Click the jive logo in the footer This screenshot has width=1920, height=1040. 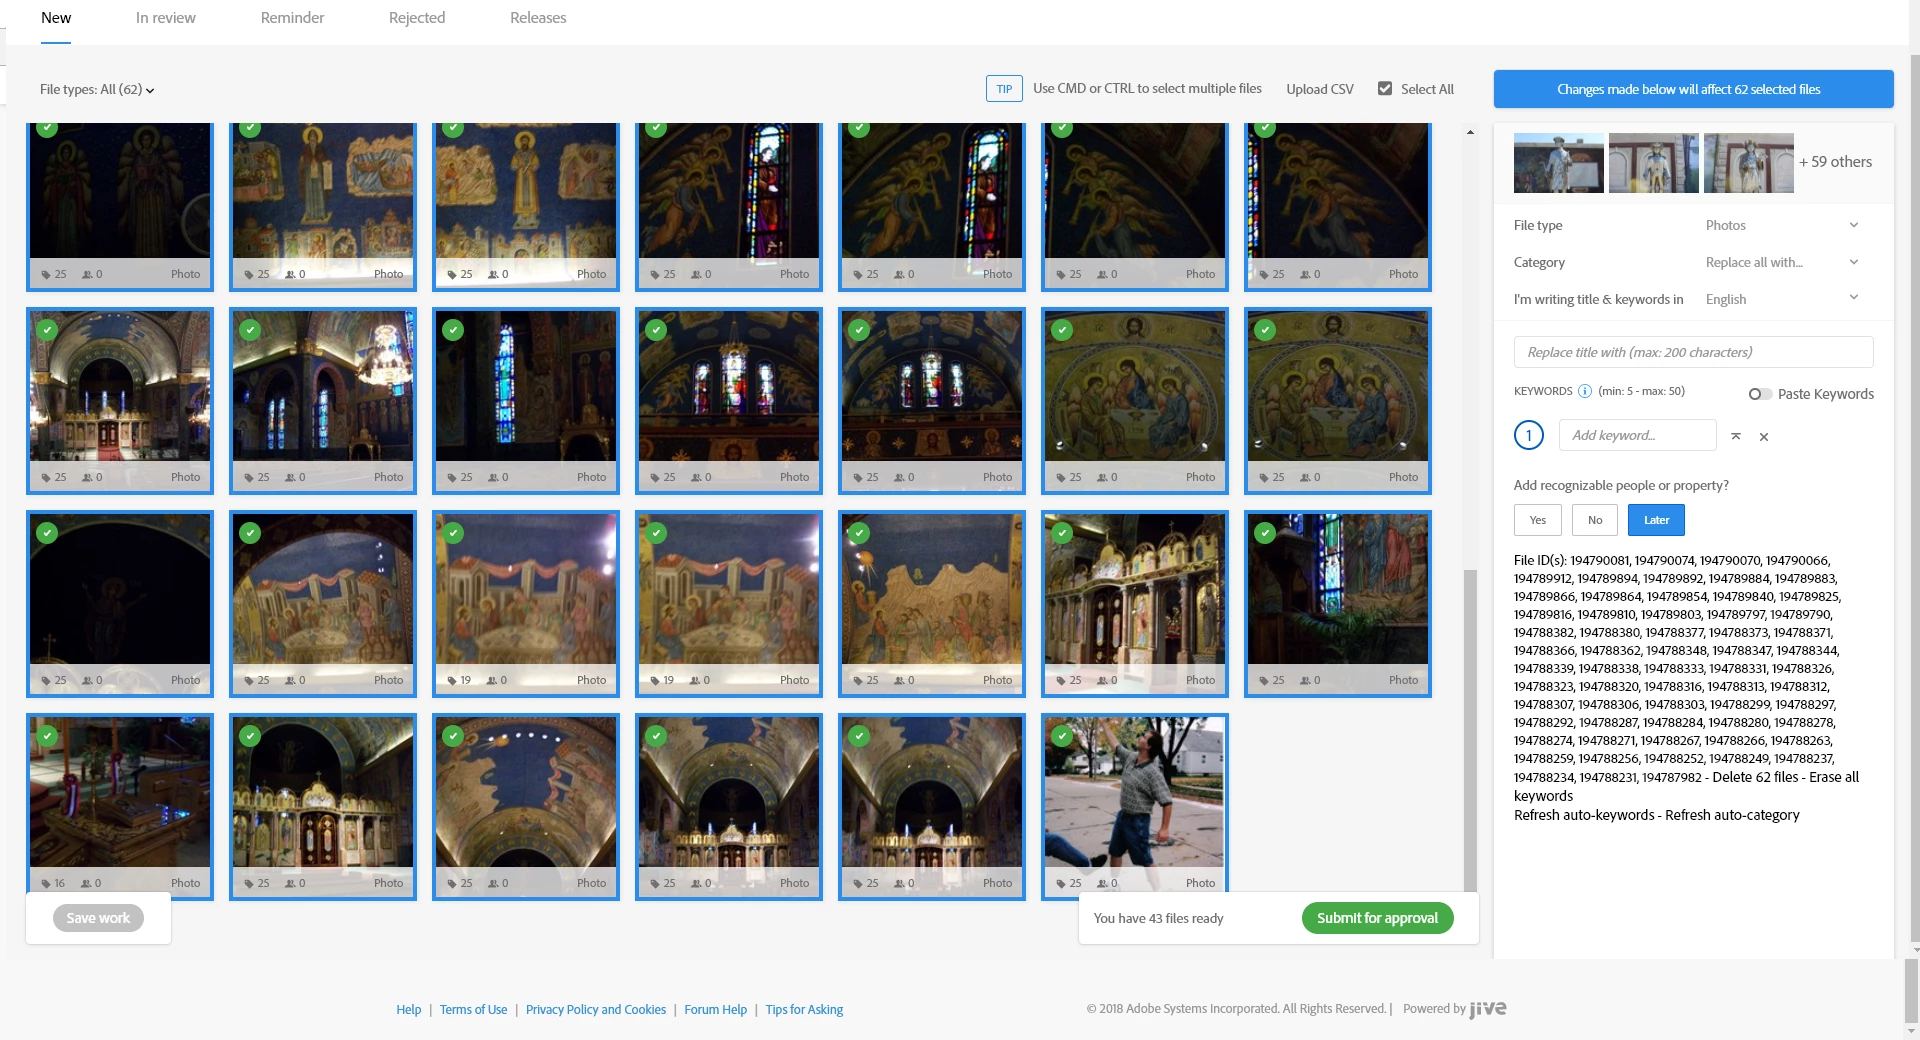(1487, 1009)
